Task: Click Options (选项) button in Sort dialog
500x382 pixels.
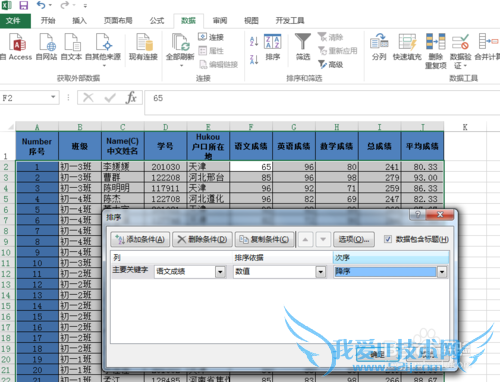Action: [354, 239]
